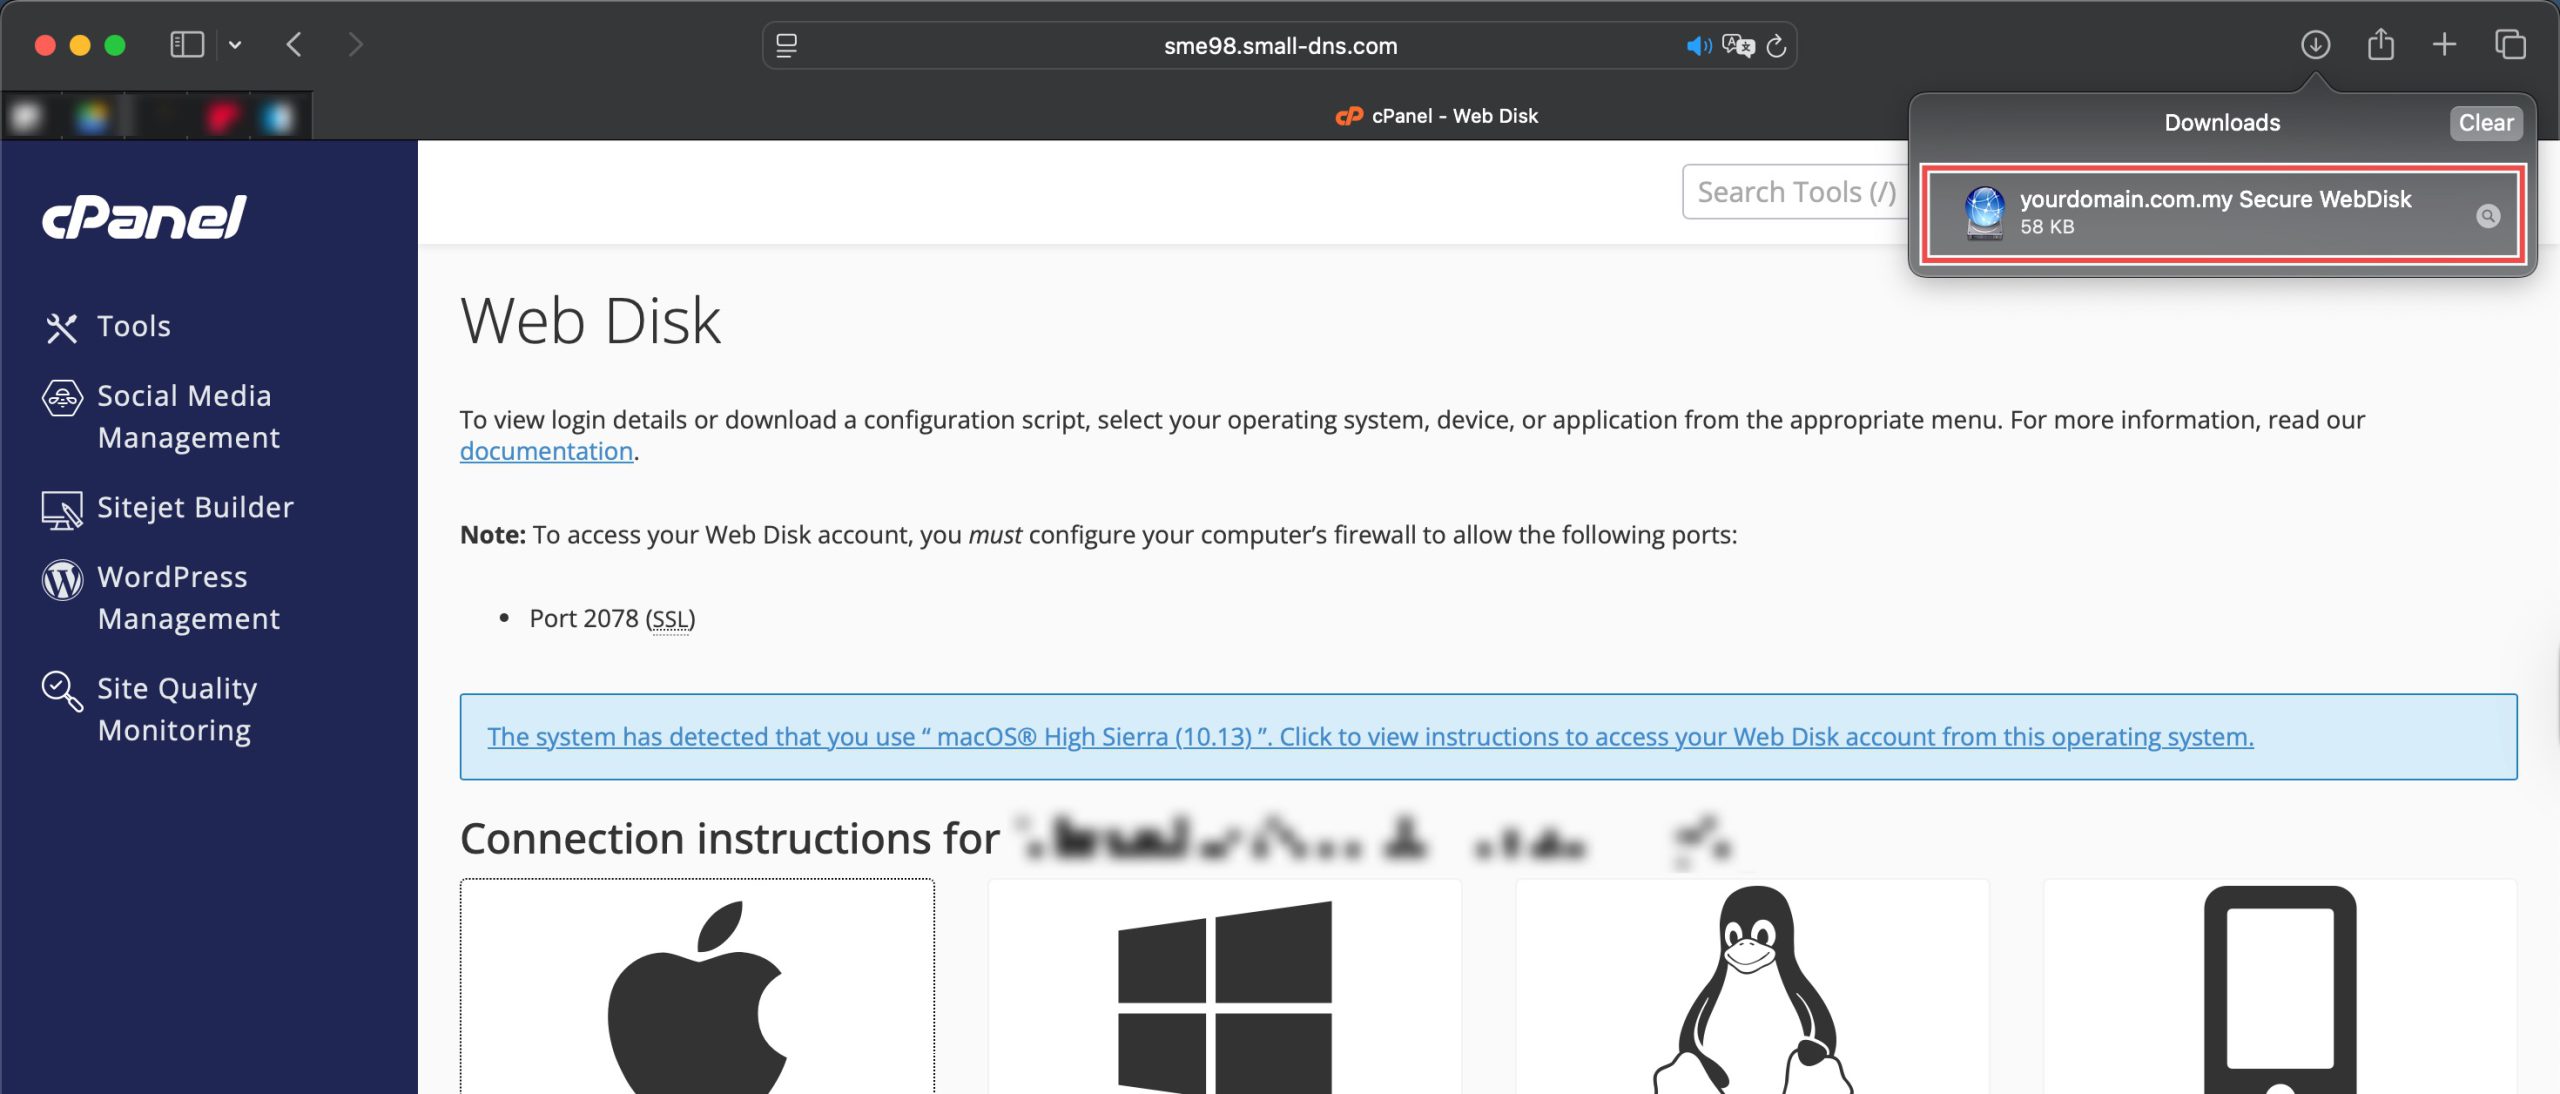This screenshot has height=1094, width=2560.
Task: Click the translate page icon
Action: click(x=1738, y=46)
